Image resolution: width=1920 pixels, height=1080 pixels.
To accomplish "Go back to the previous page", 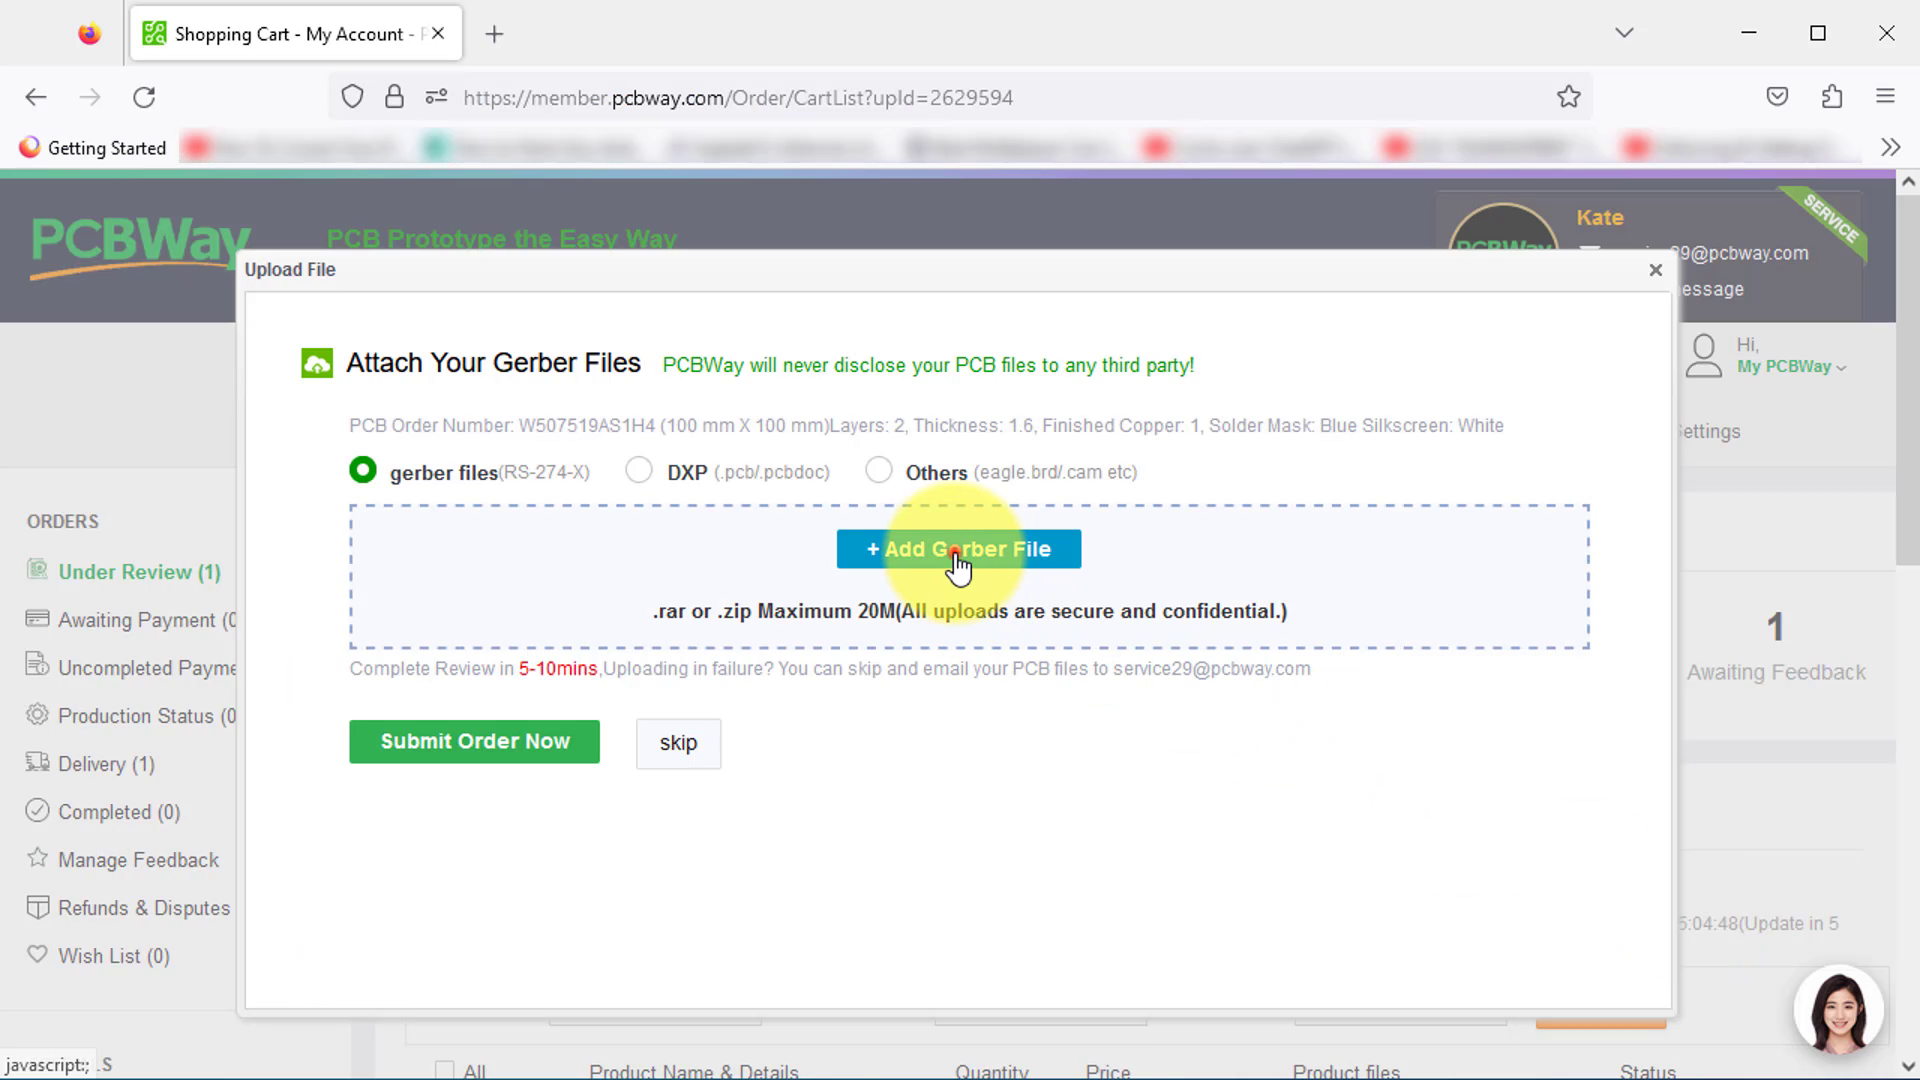I will [36, 97].
